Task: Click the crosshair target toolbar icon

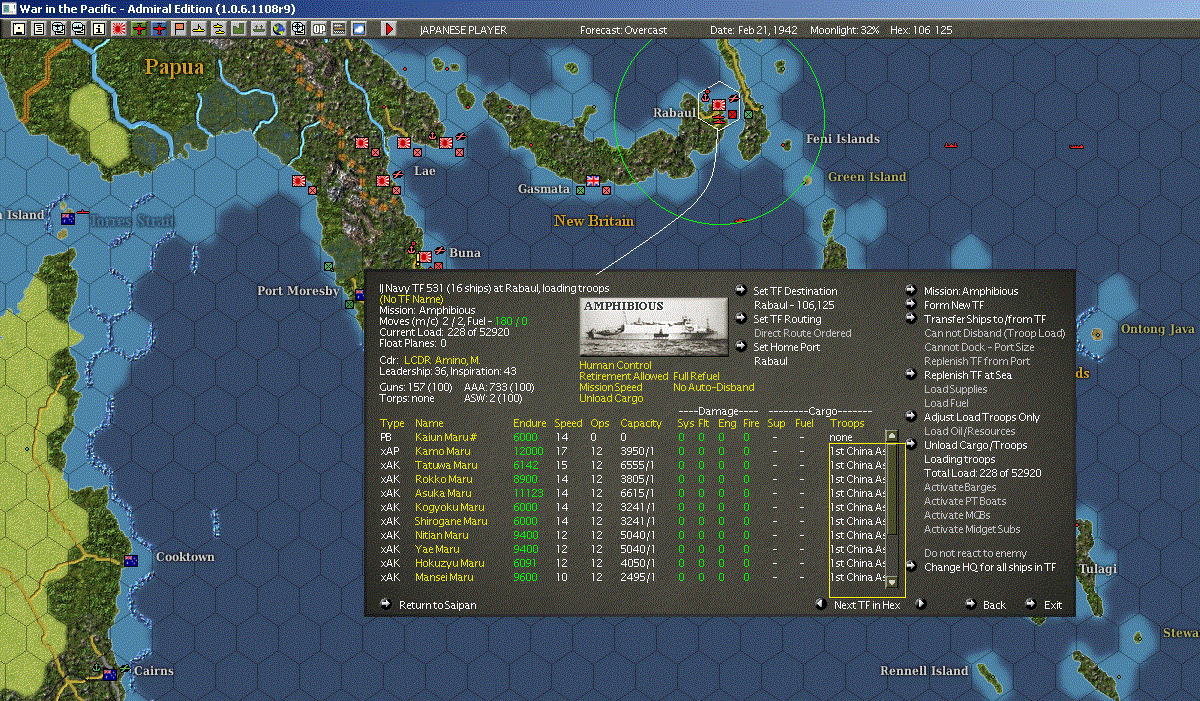Action: (x=298, y=29)
